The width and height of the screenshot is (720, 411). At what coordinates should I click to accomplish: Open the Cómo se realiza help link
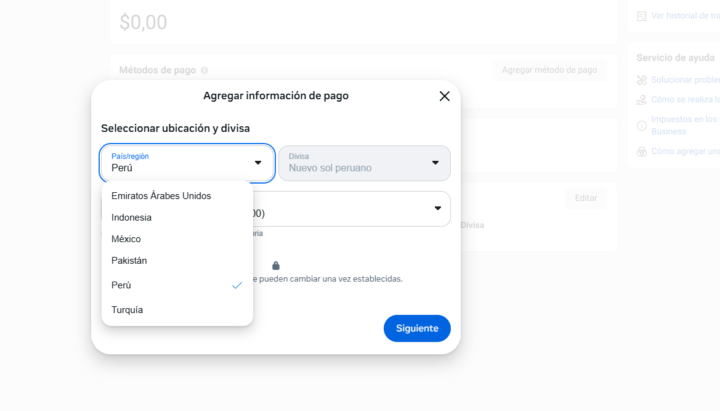[x=685, y=99]
